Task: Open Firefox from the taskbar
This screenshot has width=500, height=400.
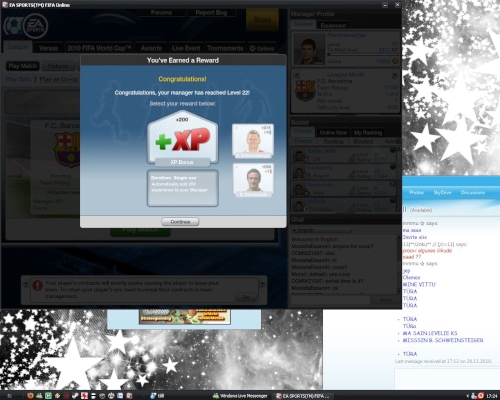Action: tap(31, 396)
